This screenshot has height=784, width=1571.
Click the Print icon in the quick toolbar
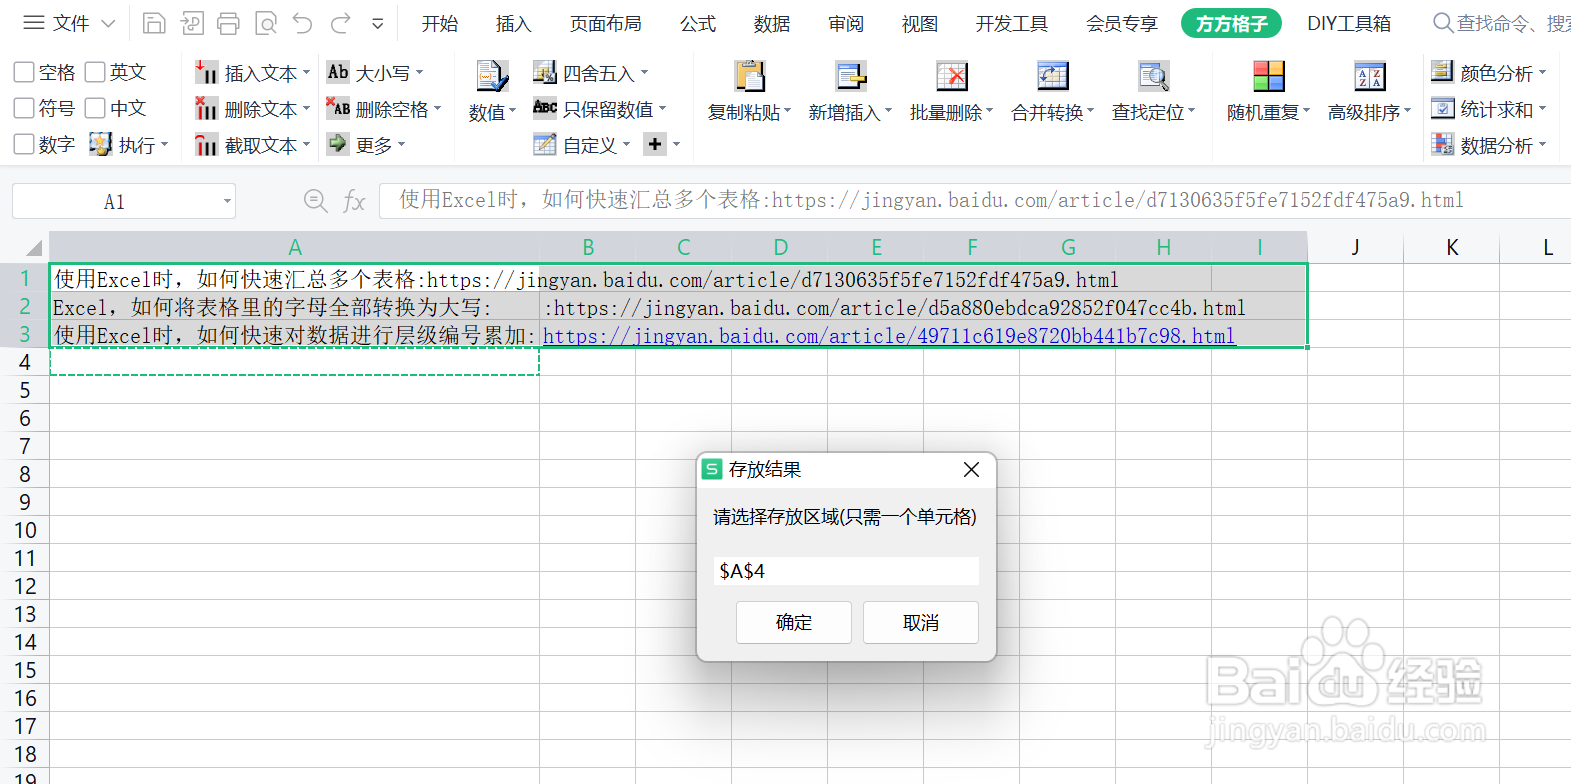click(228, 23)
